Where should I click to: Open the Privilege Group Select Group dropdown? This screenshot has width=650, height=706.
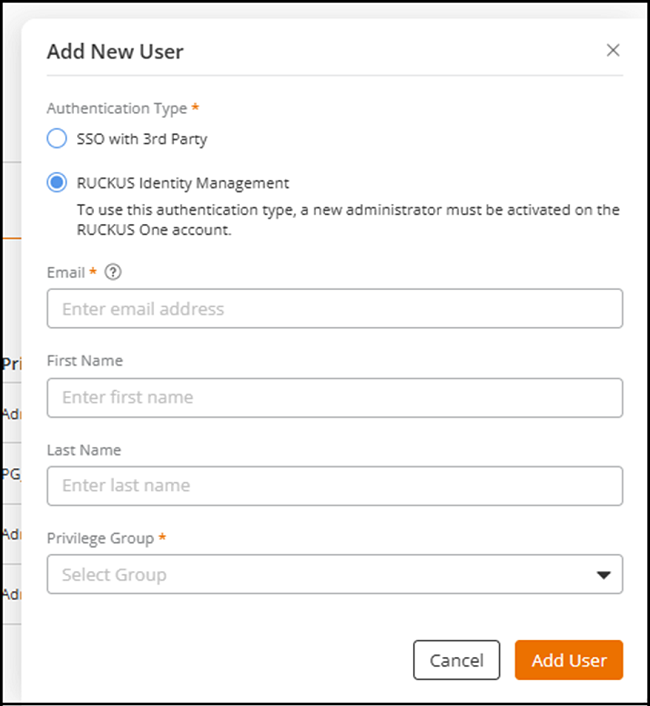coord(320,575)
